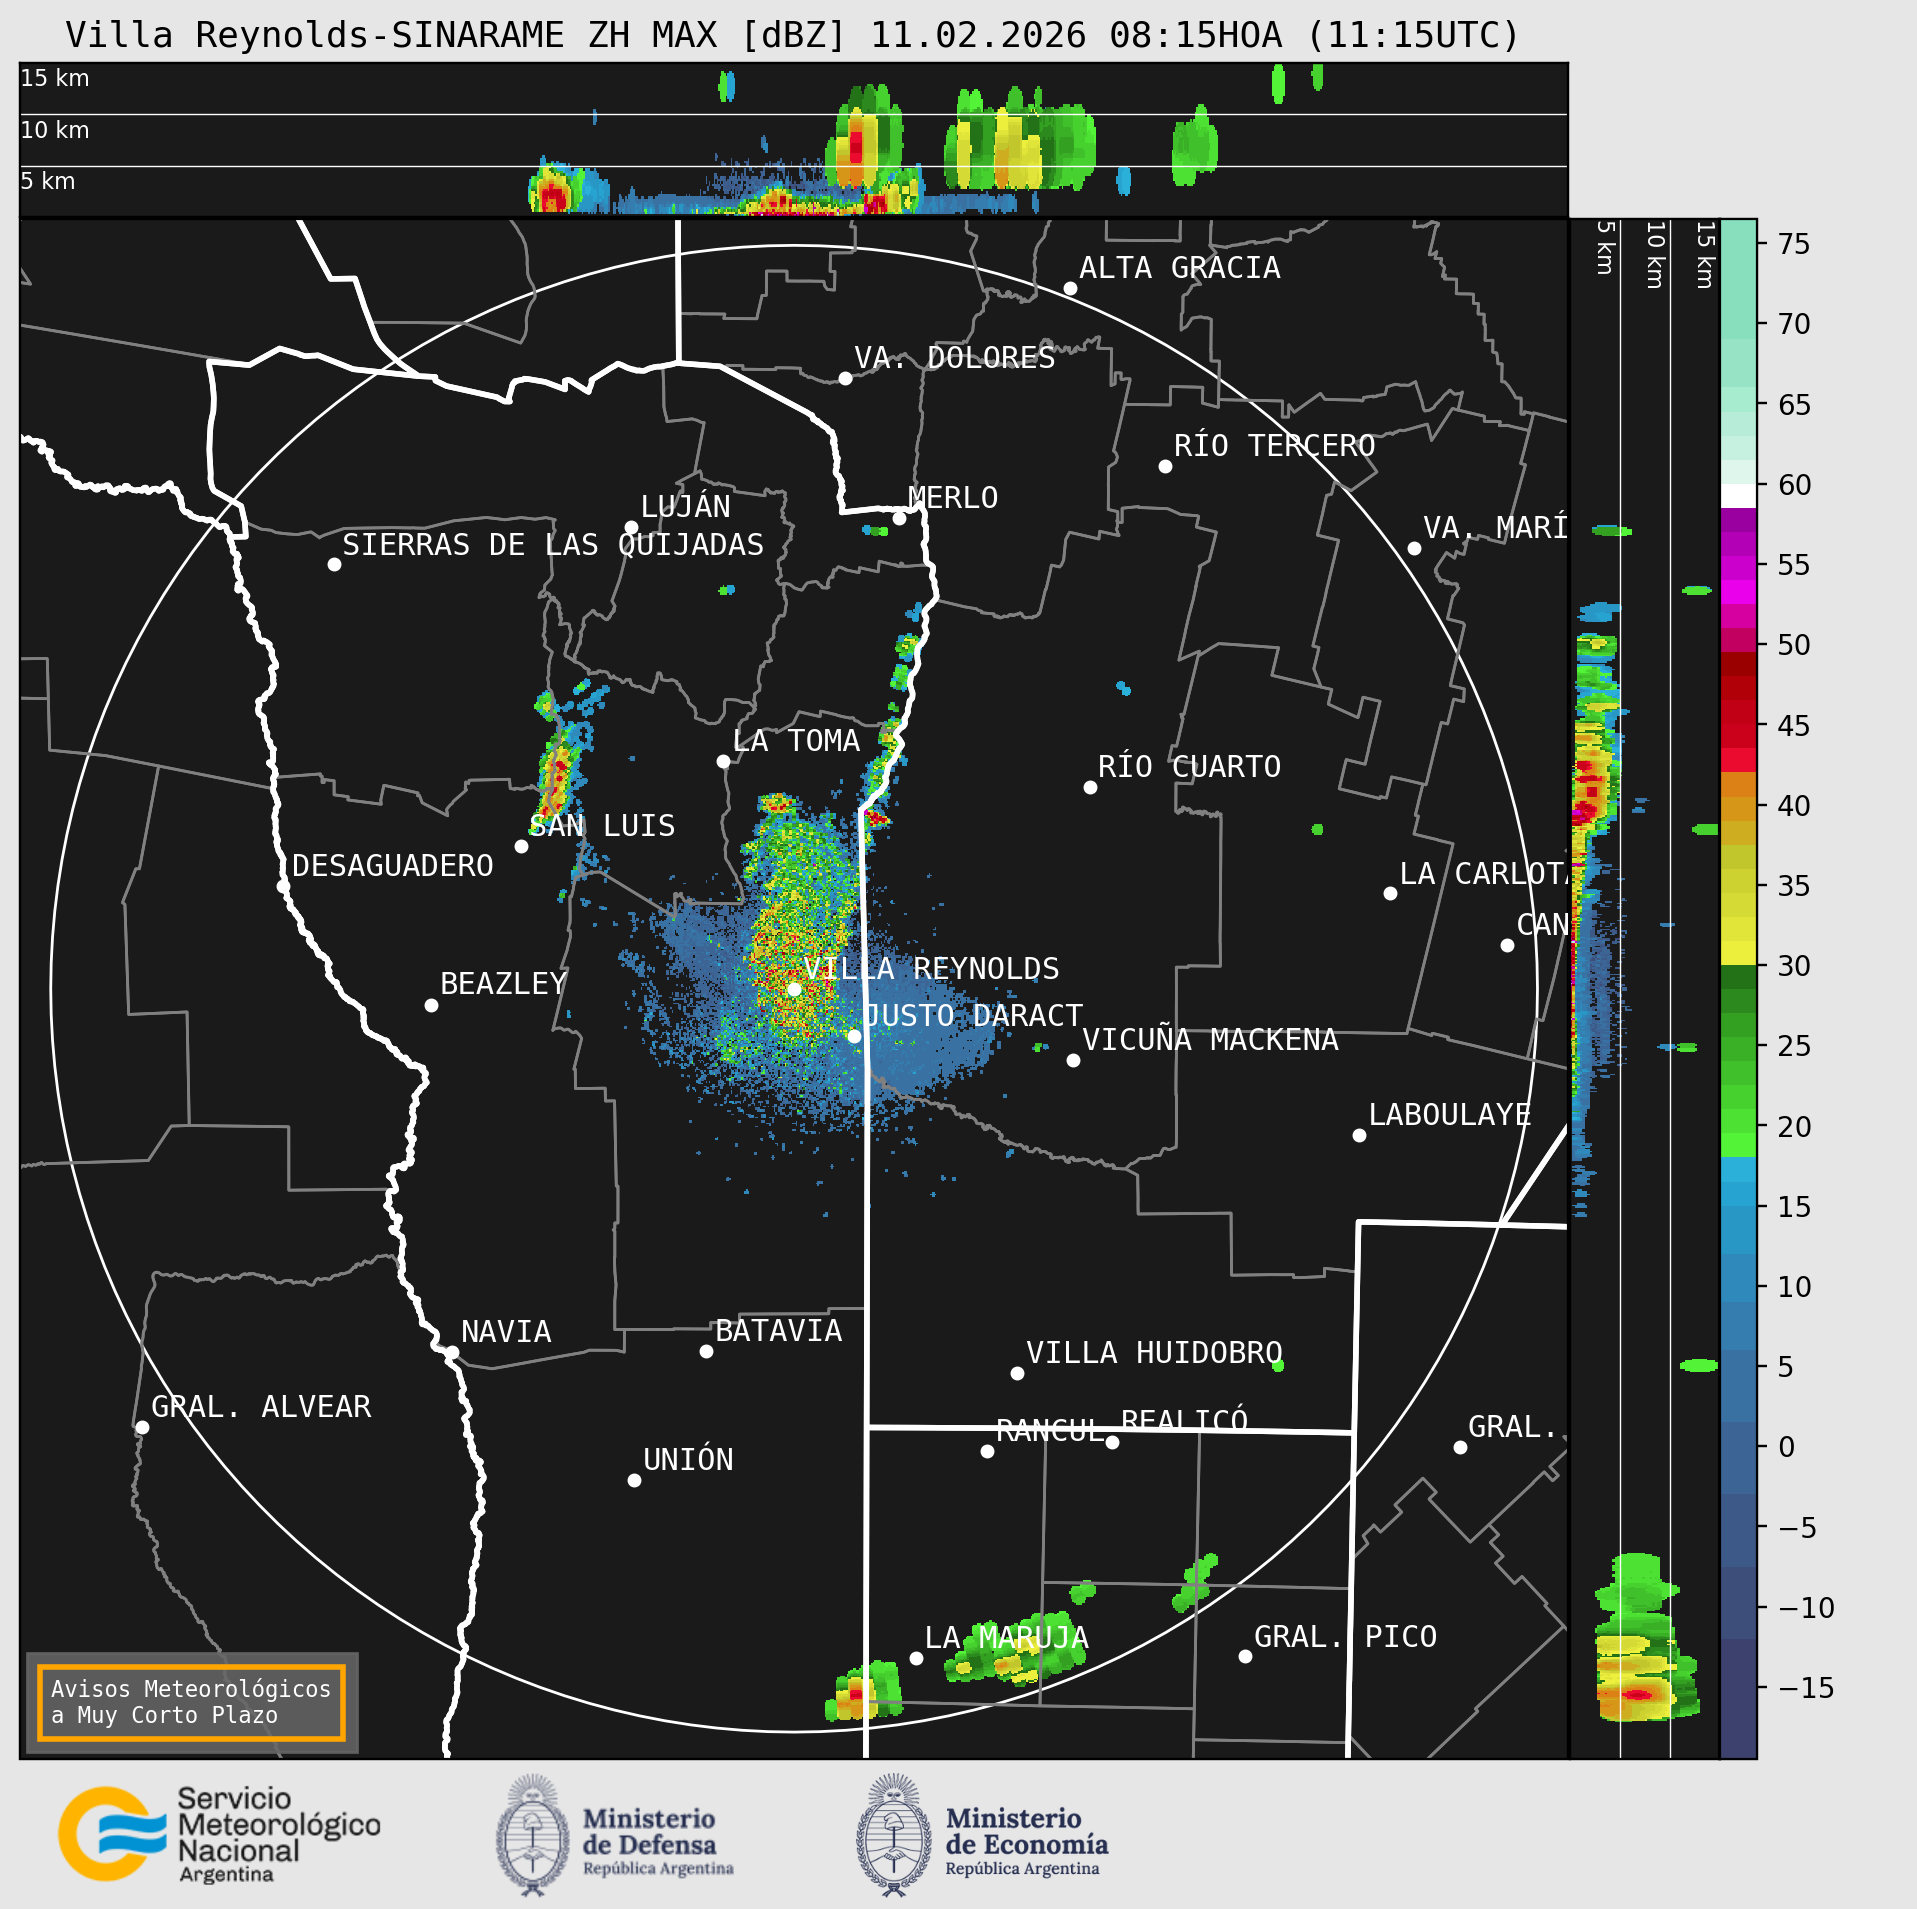
Task: Select the "VILLA HUIDOBRO" map label
Action: (x=1154, y=1353)
